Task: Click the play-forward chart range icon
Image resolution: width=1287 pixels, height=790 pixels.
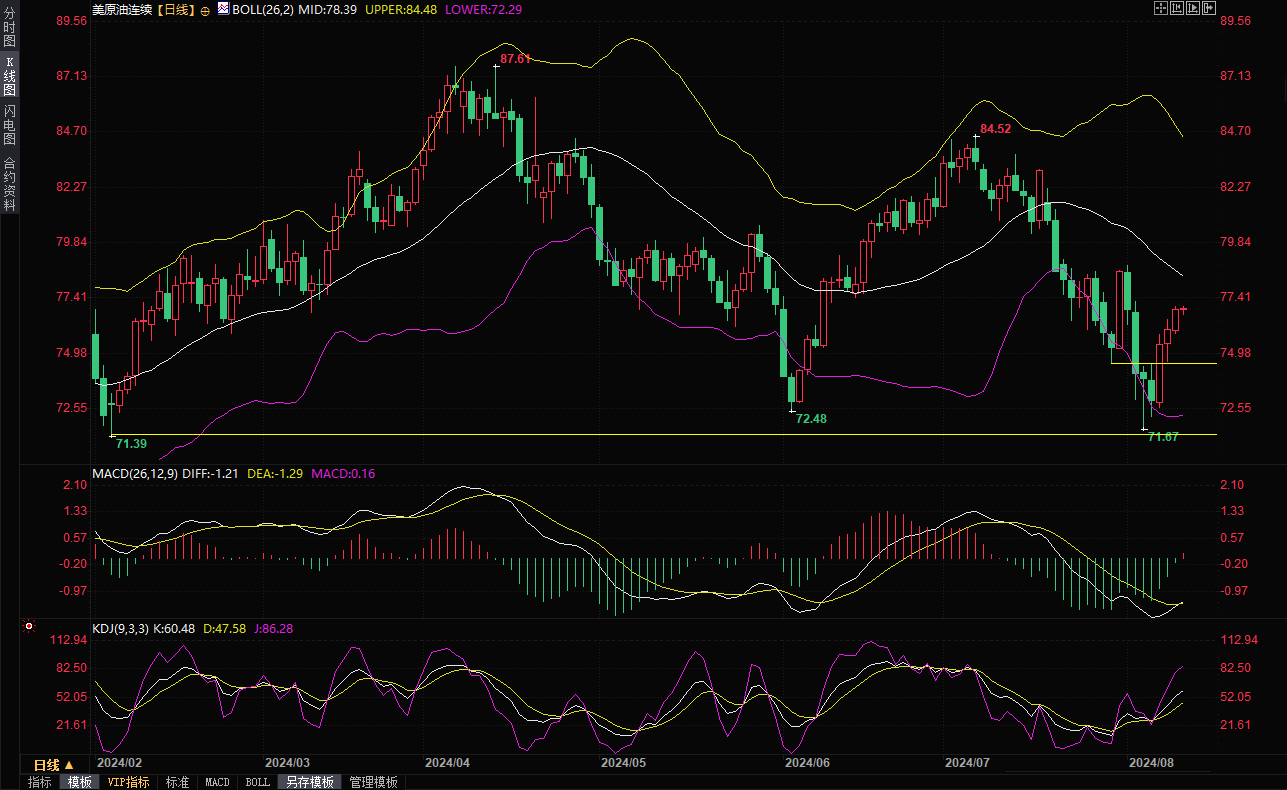Action: click(1193, 9)
